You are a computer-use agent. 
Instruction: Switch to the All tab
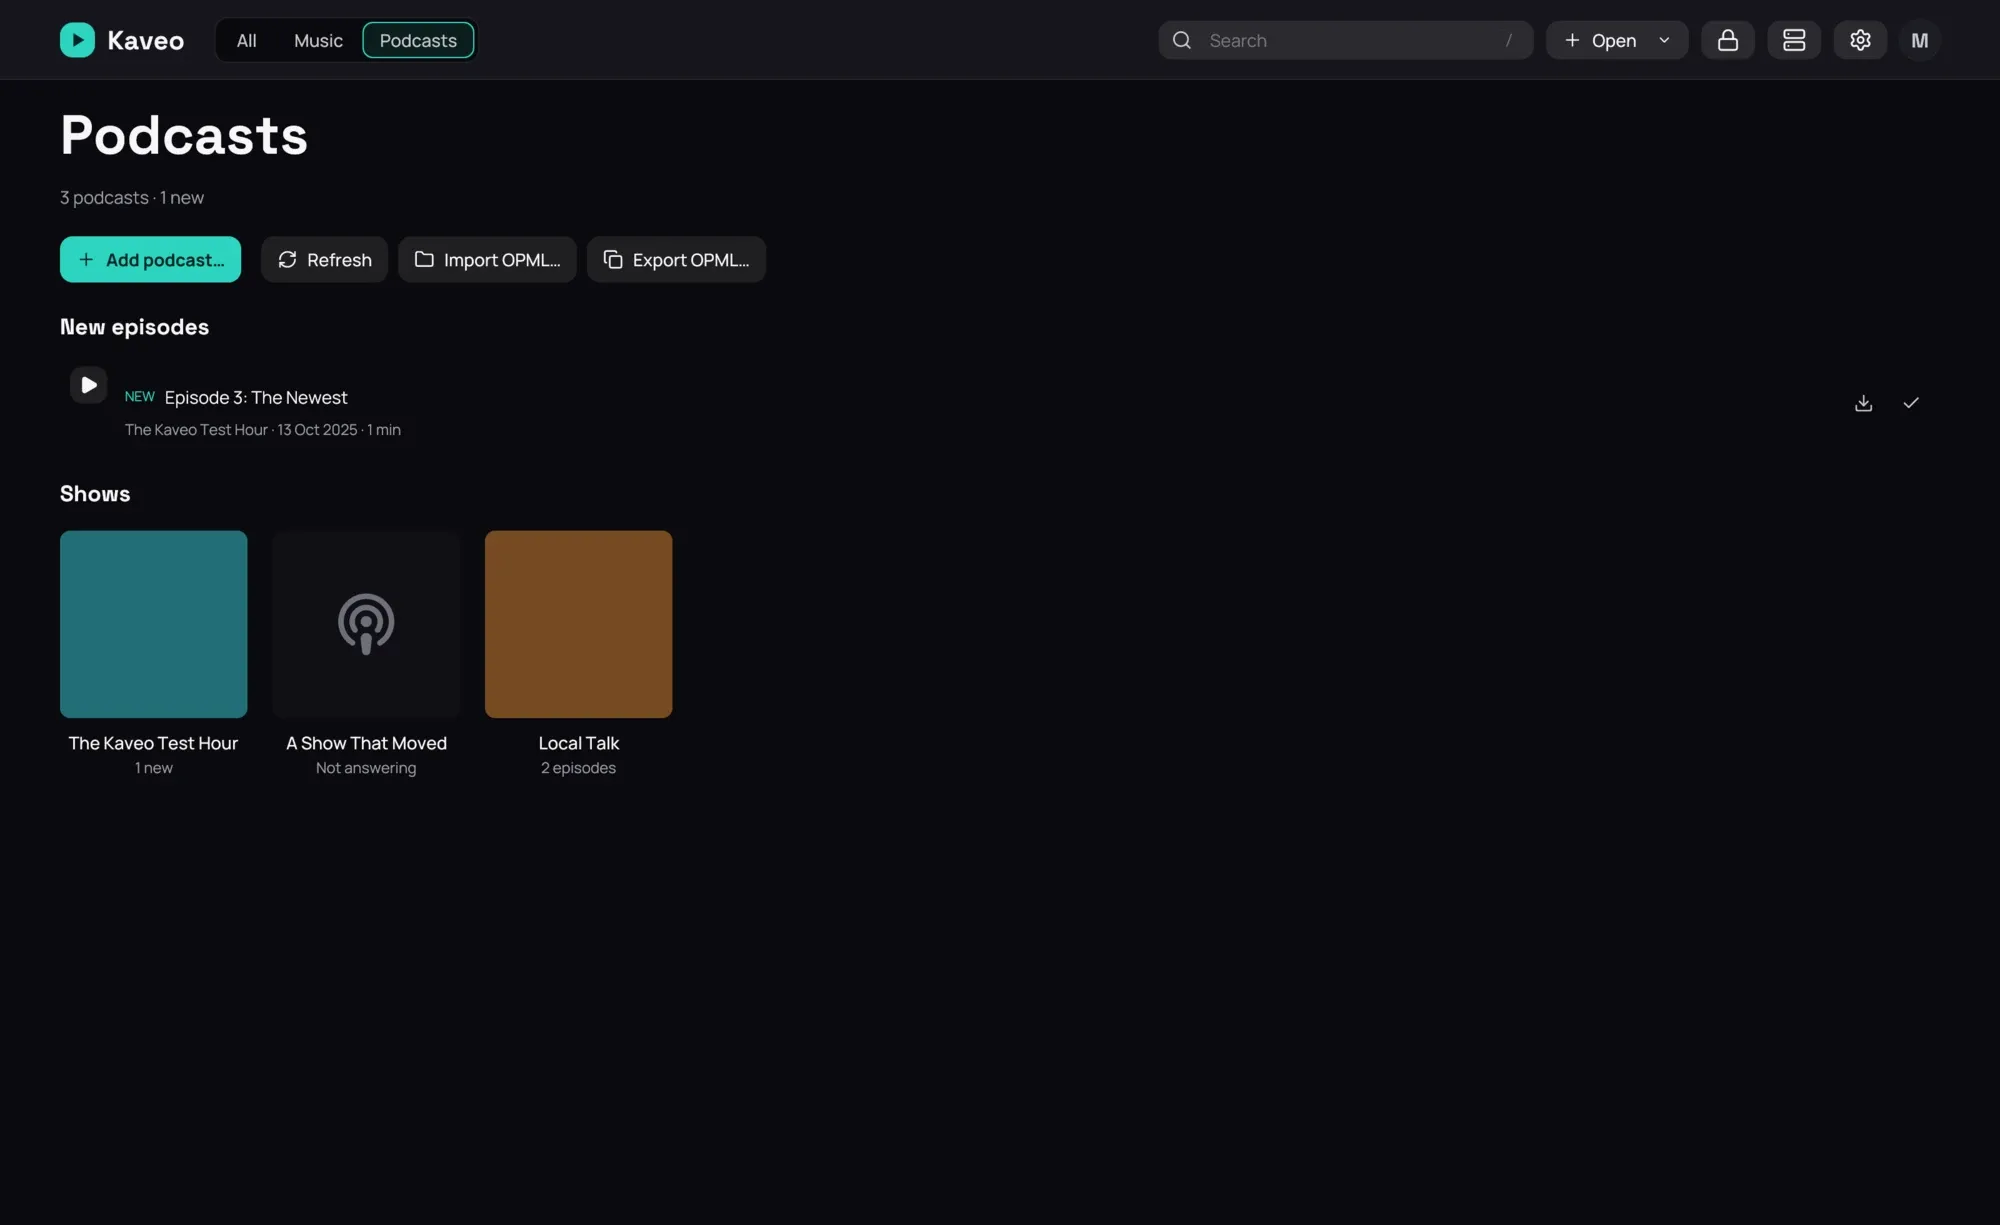pyautogui.click(x=246, y=40)
